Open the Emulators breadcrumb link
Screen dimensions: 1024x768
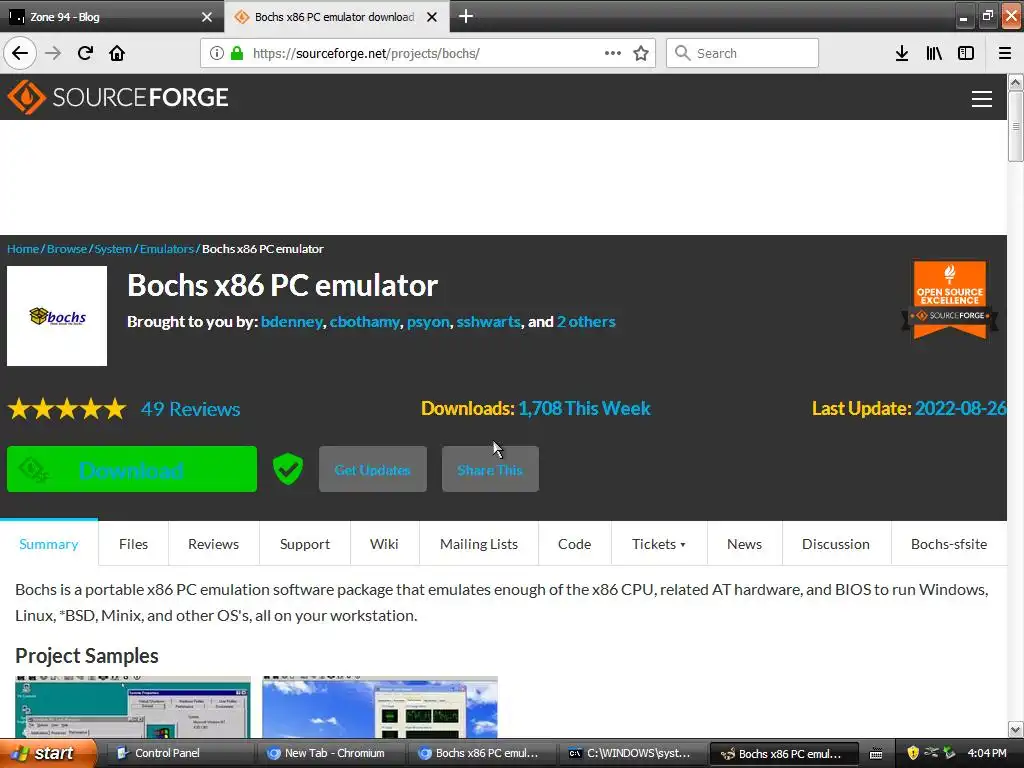(167, 249)
